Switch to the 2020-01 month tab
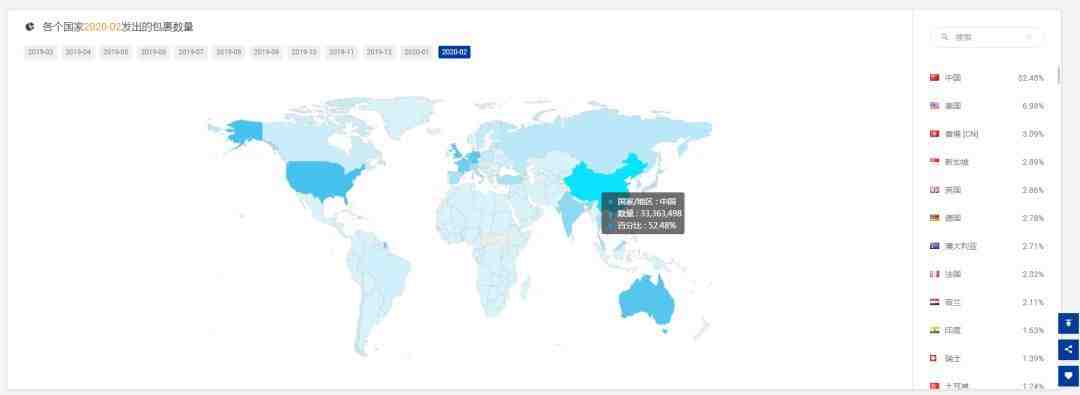Screen dimensions: 1080x395 [x=416, y=52]
